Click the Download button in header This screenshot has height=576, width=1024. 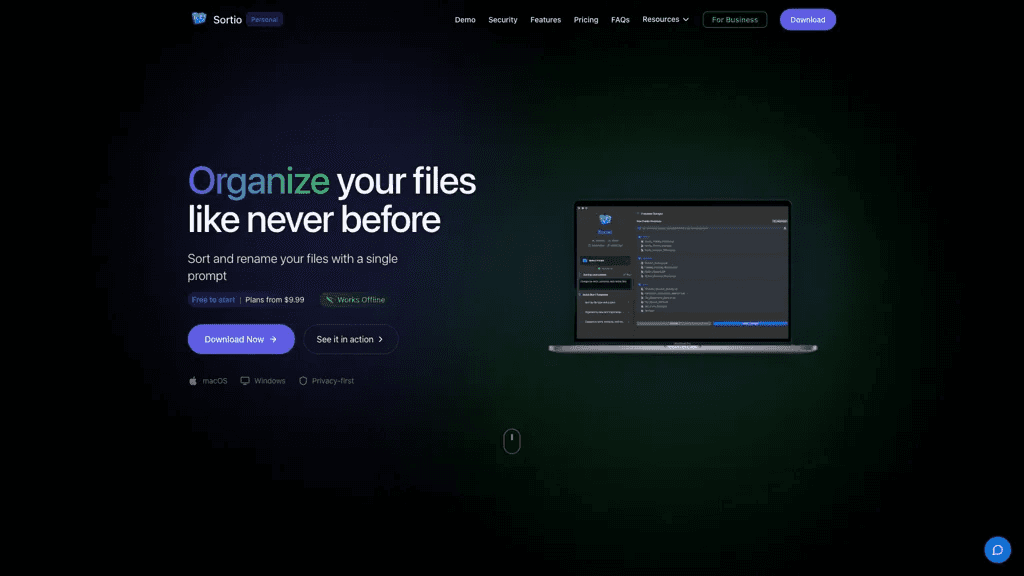pyautogui.click(x=808, y=20)
